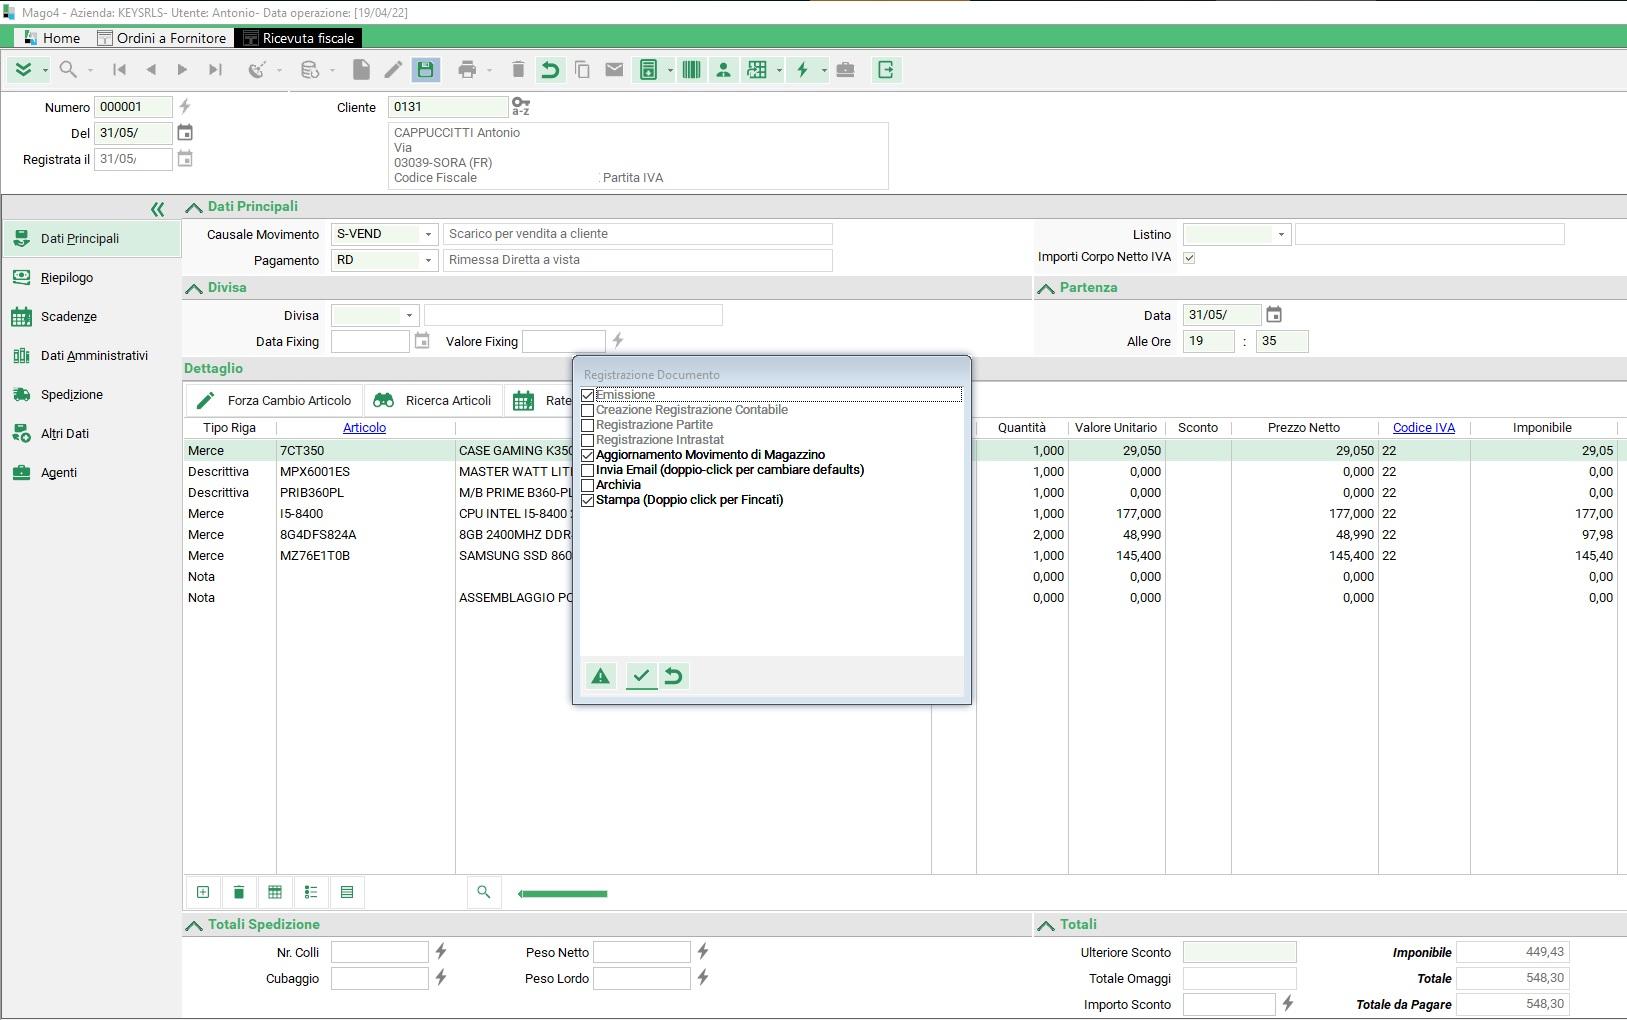Open the Divisa dropdown
This screenshot has height=1020, width=1627.
tap(409, 316)
